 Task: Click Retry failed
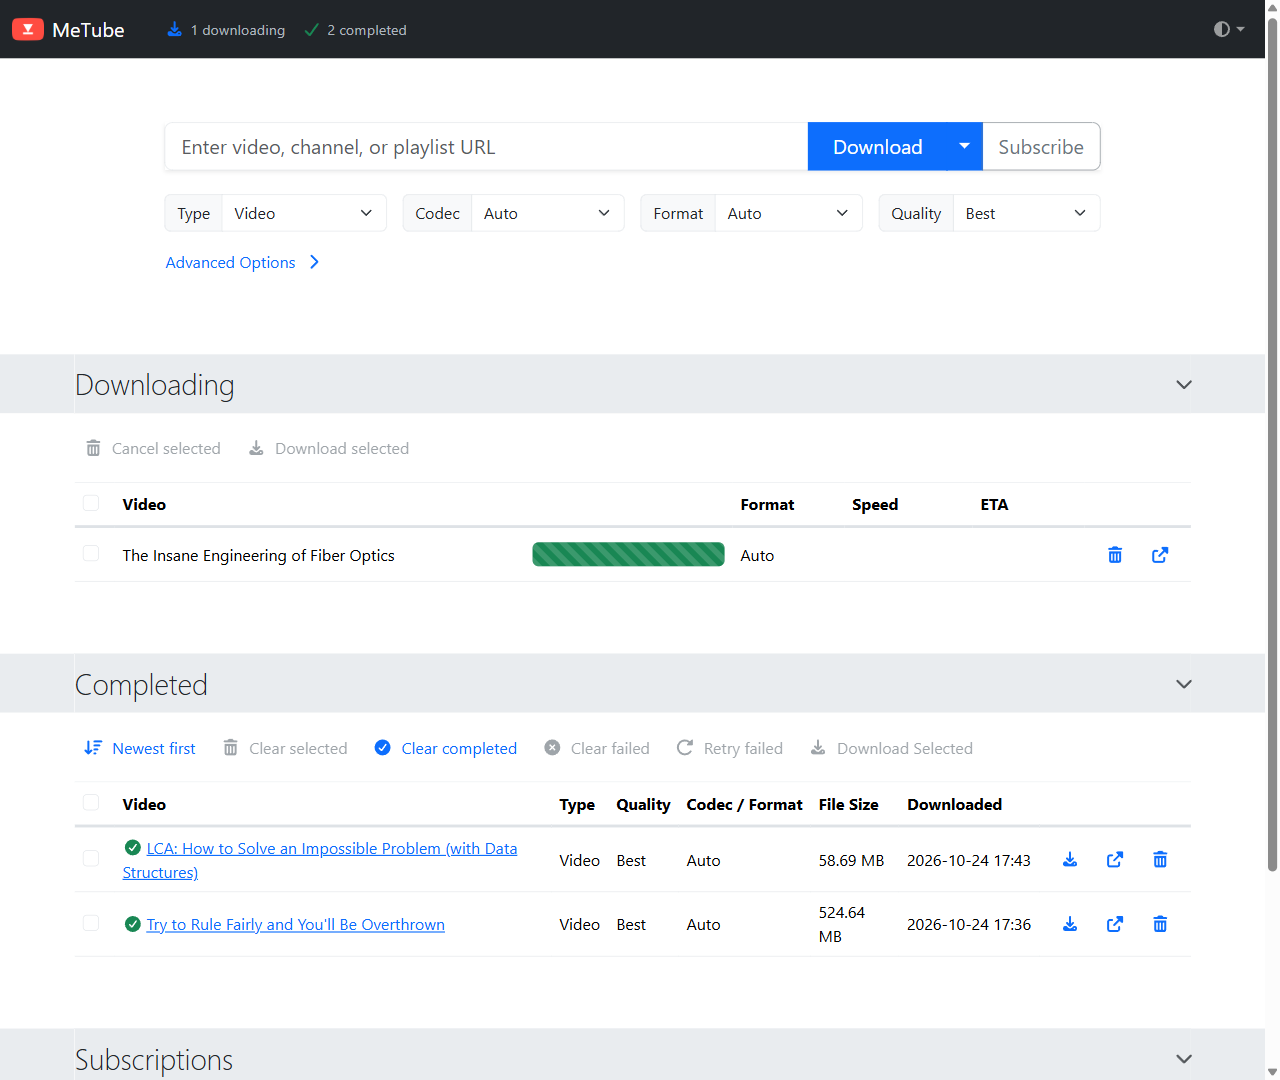[x=730, y=748]
